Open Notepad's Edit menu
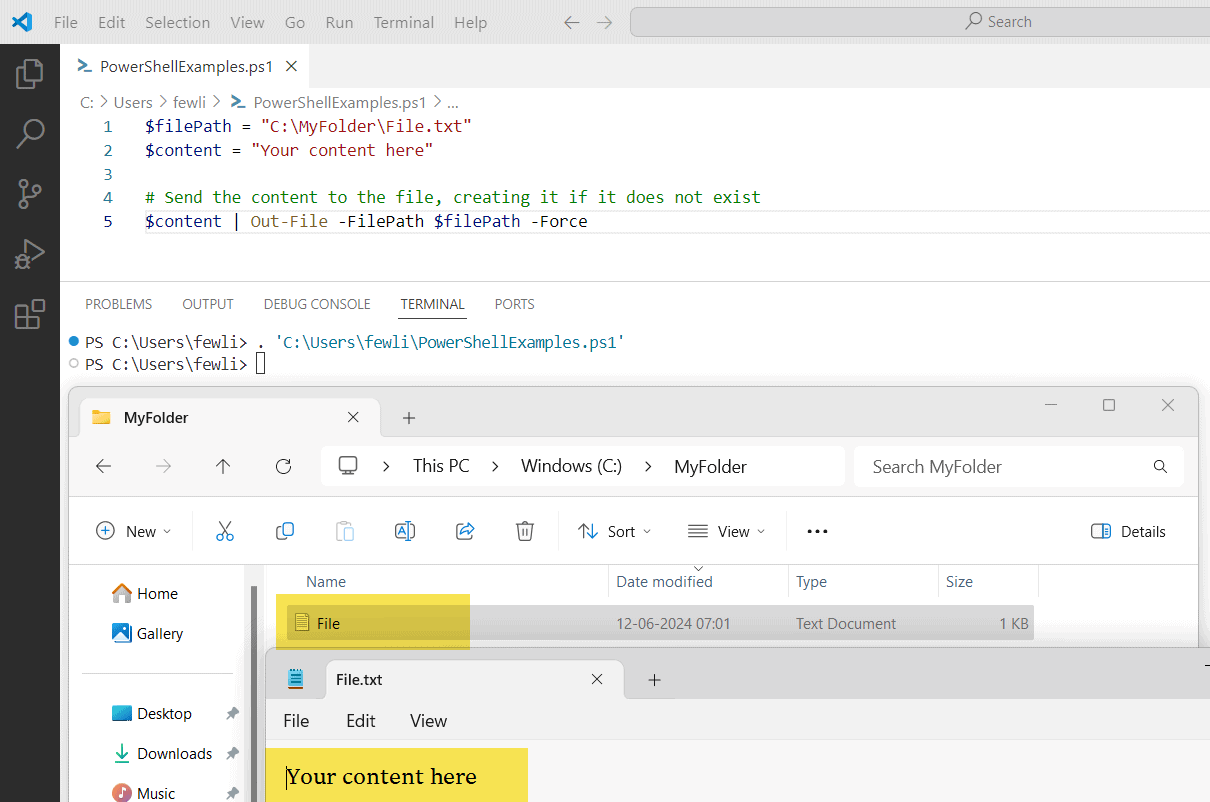The width and height of the screenshot is (1210, 802). [360, 720]
